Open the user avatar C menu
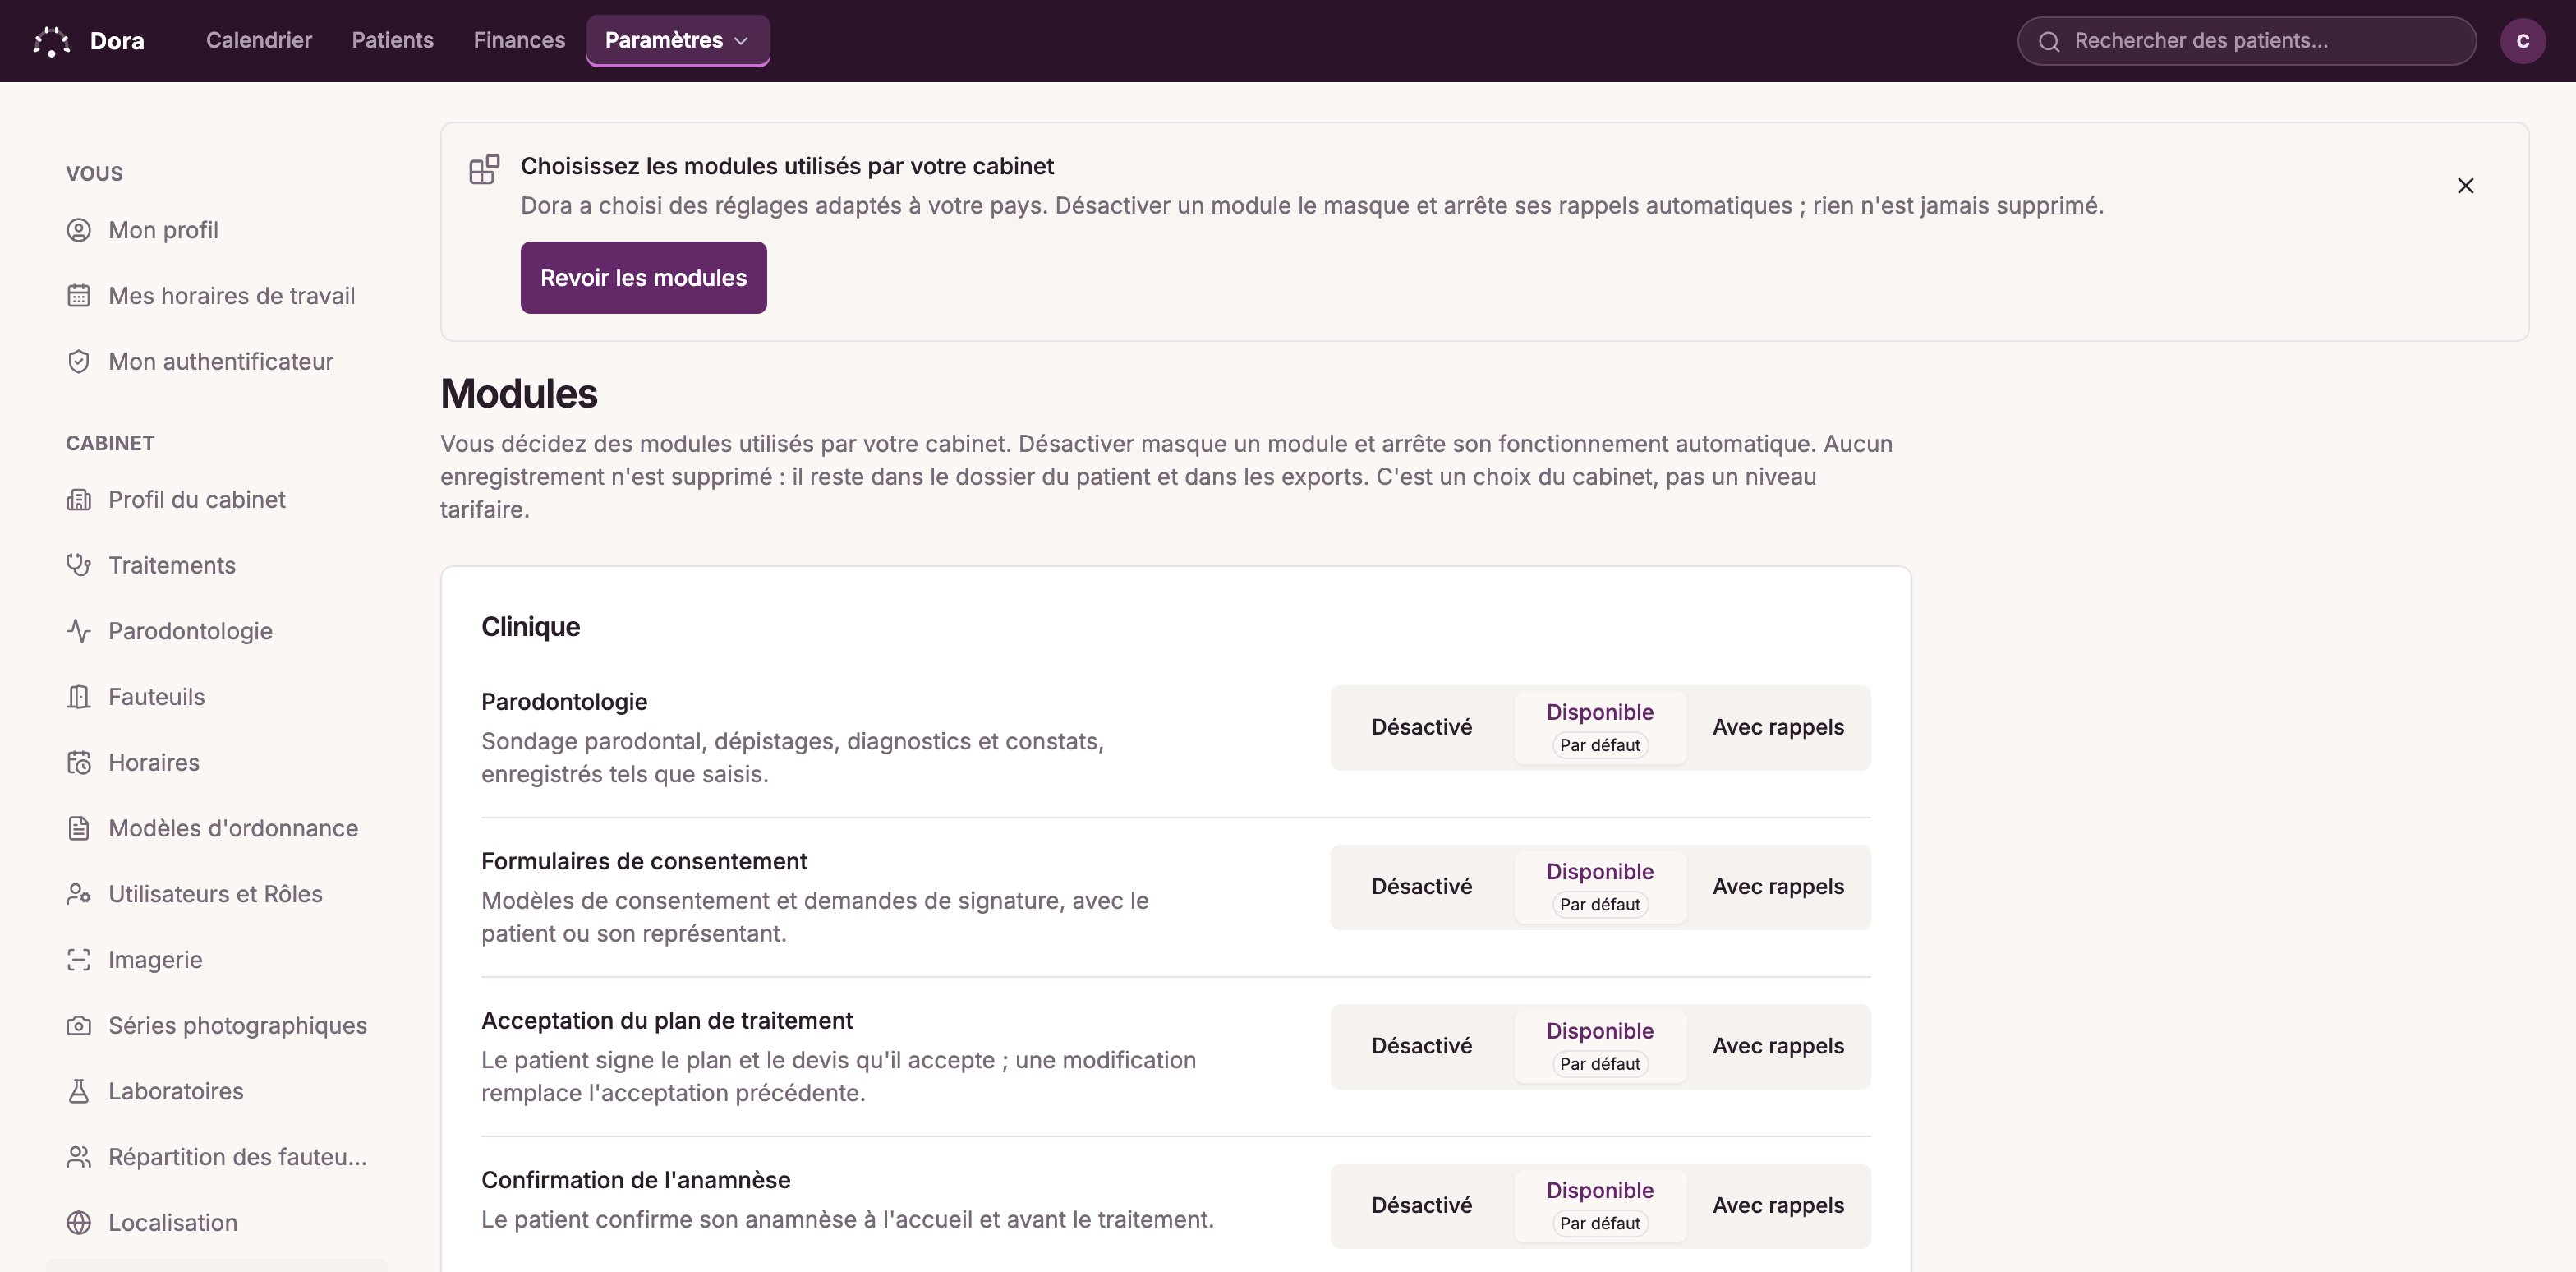 pyautogui.click(x=2522, y=41)
